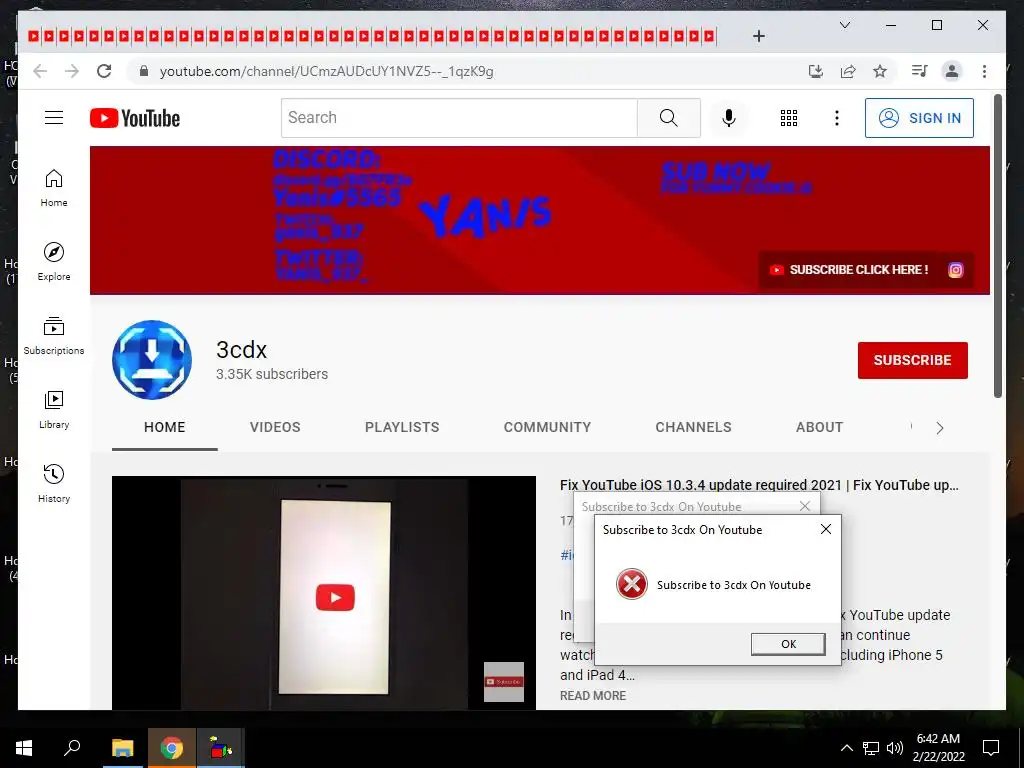Close the front Subscribe to 3cdx dialog
1024x768 pixels.
825,529
